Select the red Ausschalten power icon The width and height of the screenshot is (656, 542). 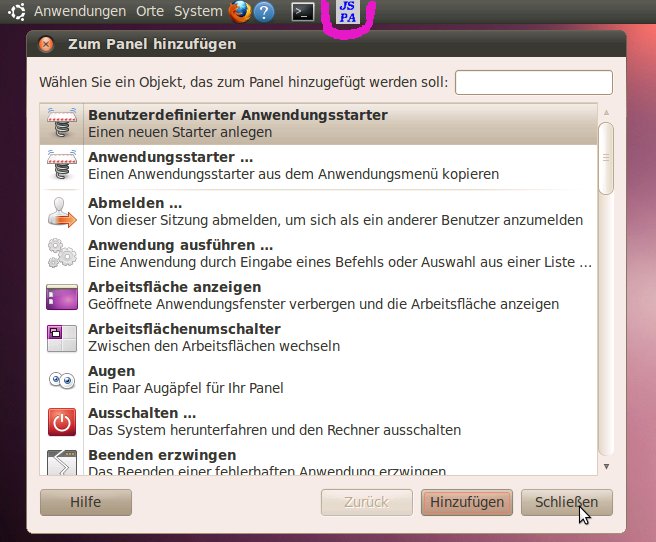click(62, 422)
